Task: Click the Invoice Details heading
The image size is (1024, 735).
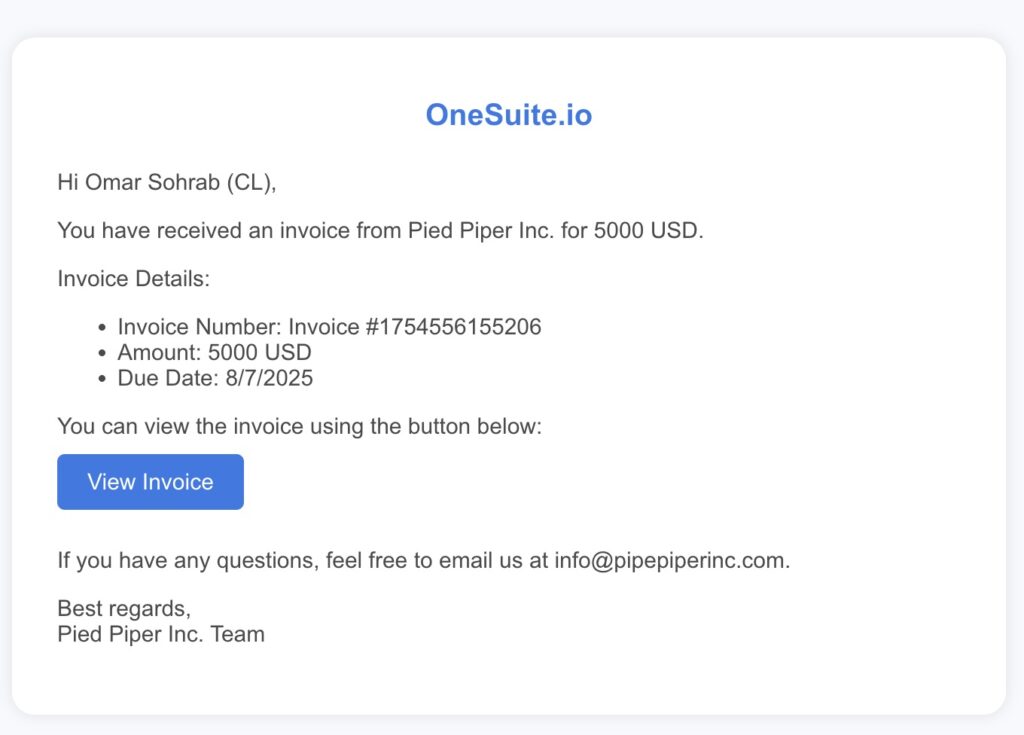Action: [134, 279]
